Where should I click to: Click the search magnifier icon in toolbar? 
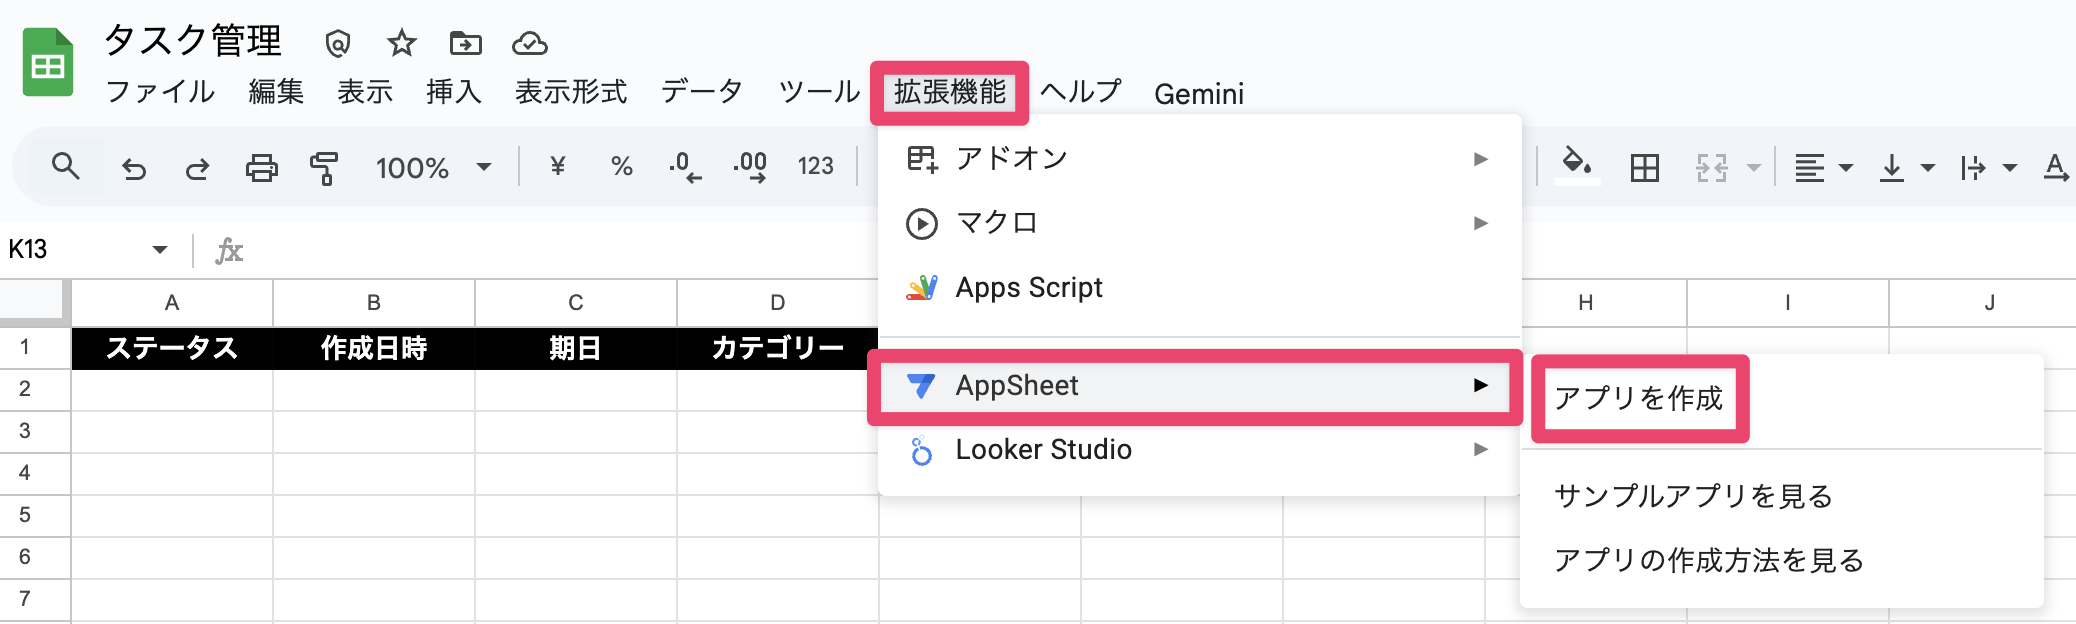[x=66, y=167]
